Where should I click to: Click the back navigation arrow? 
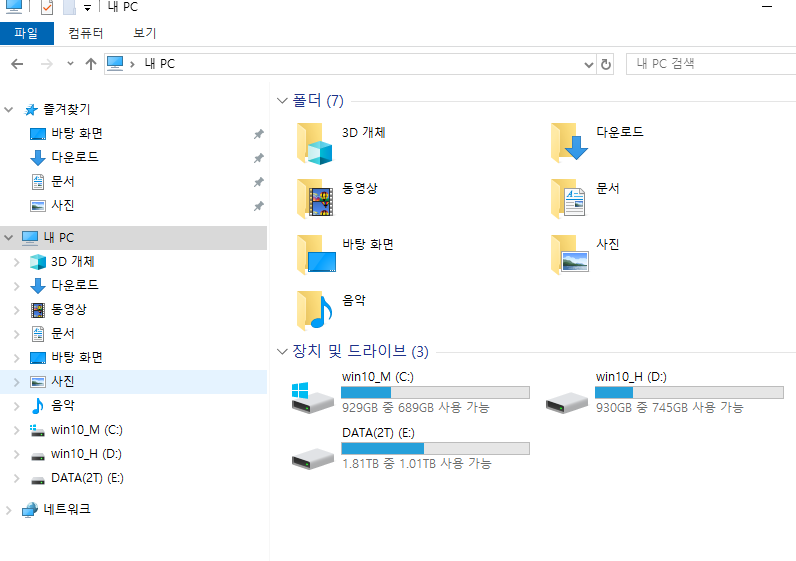(17, 64)
